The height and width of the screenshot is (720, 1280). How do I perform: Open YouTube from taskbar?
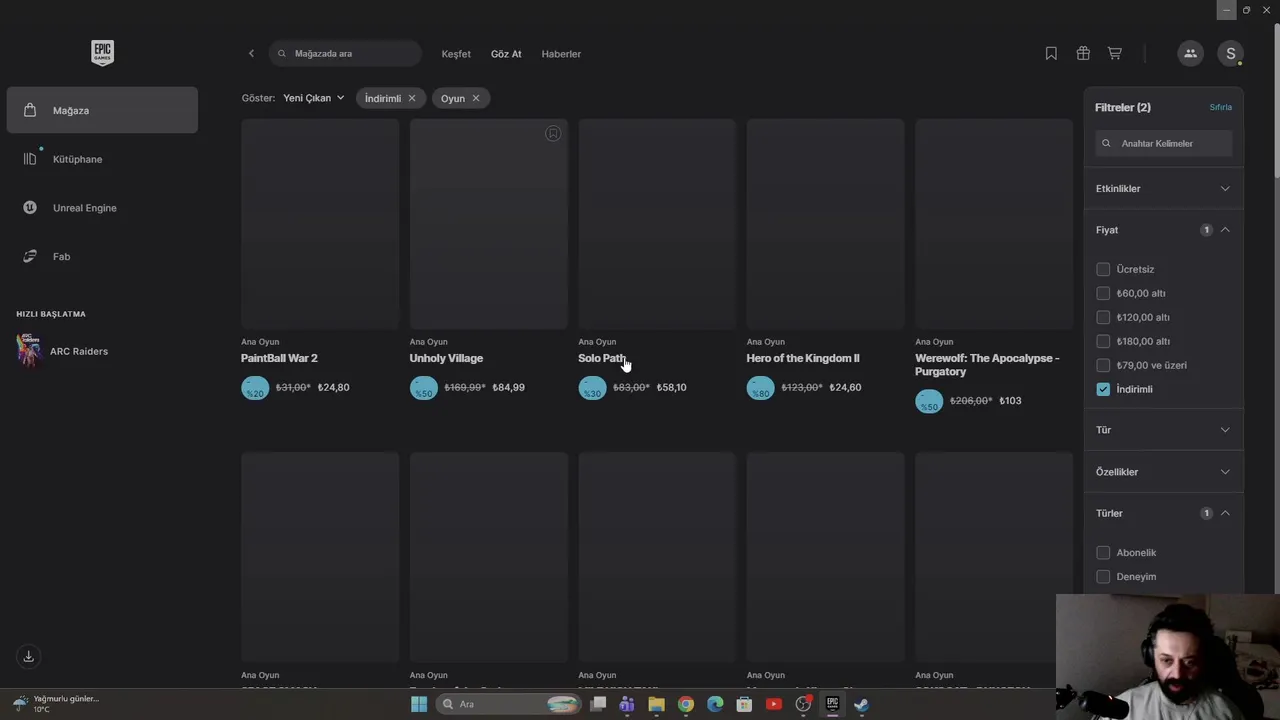pos(773,704)
